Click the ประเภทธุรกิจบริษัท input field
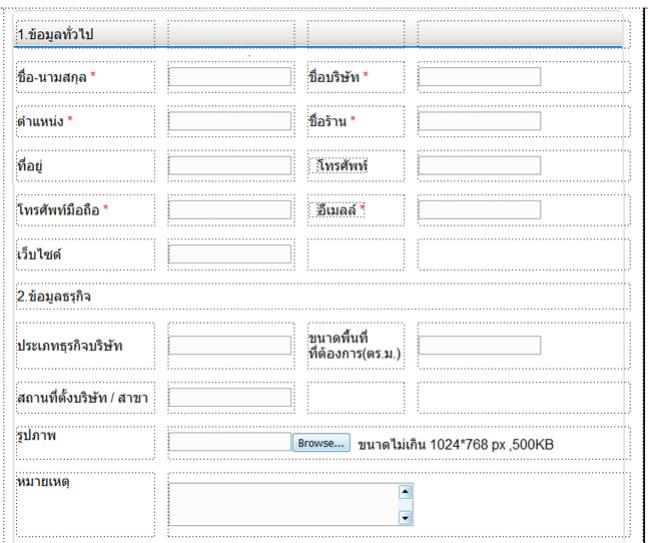Viewport: 650px width, 543px height. point(230,345)
